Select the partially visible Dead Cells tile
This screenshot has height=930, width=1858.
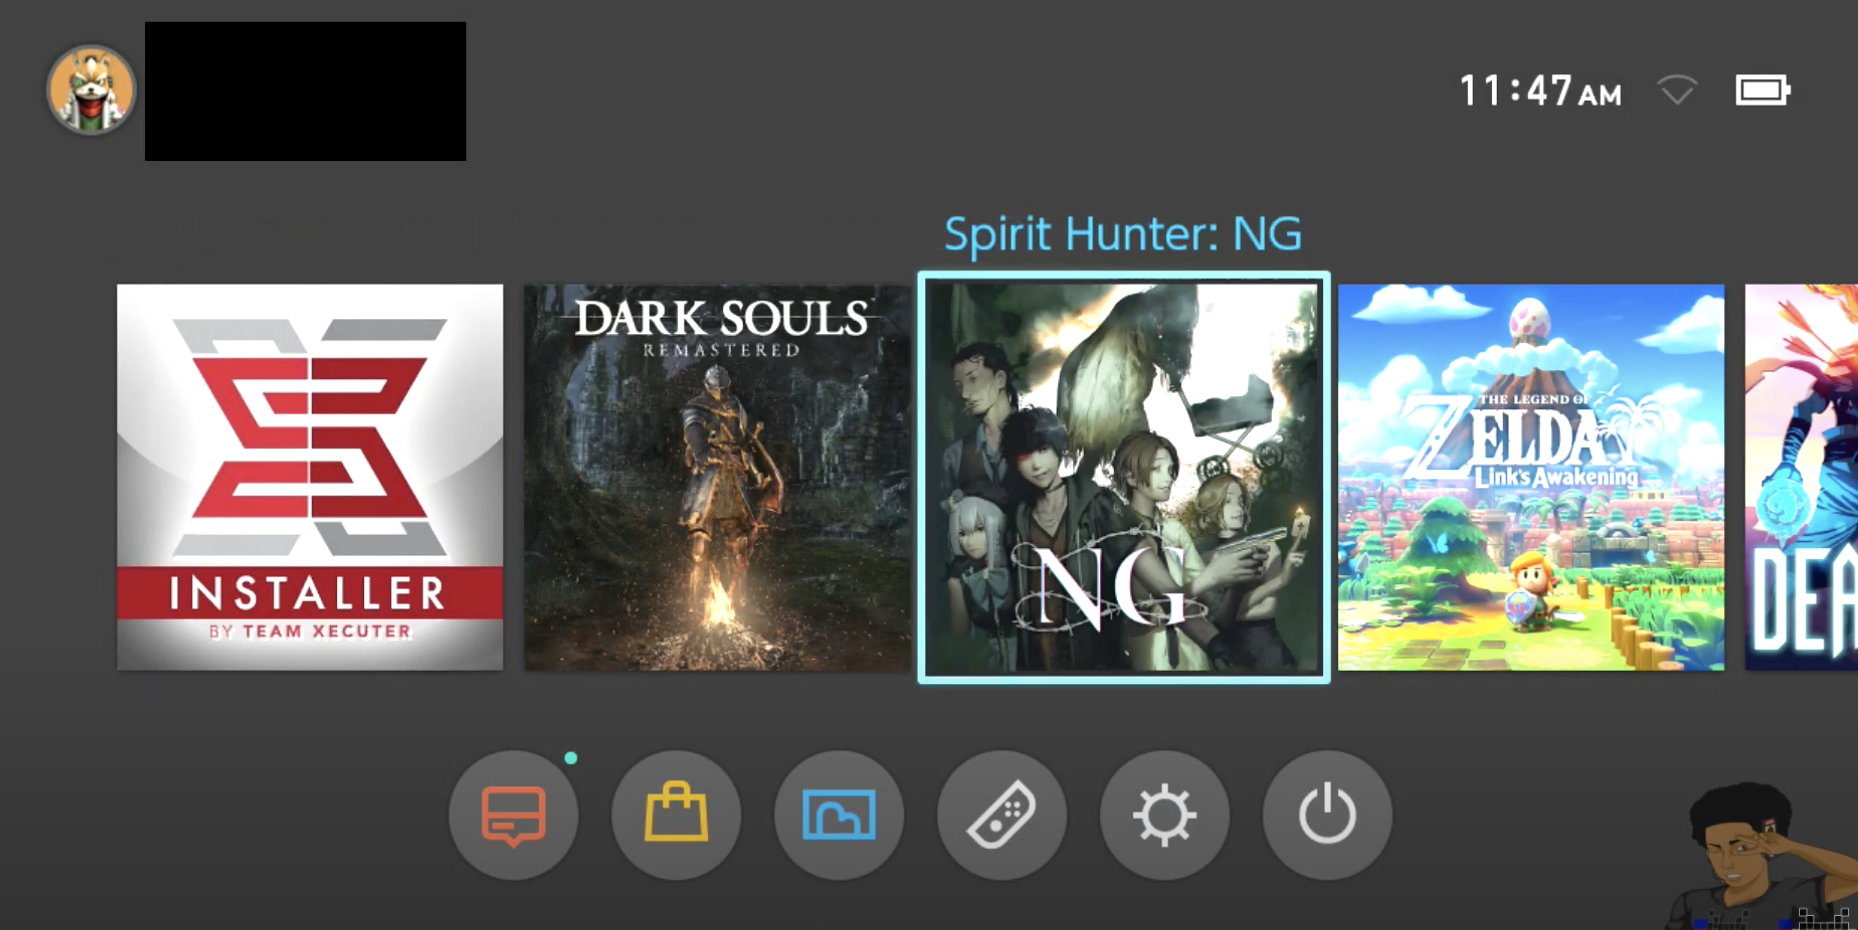pos(1801,477)
